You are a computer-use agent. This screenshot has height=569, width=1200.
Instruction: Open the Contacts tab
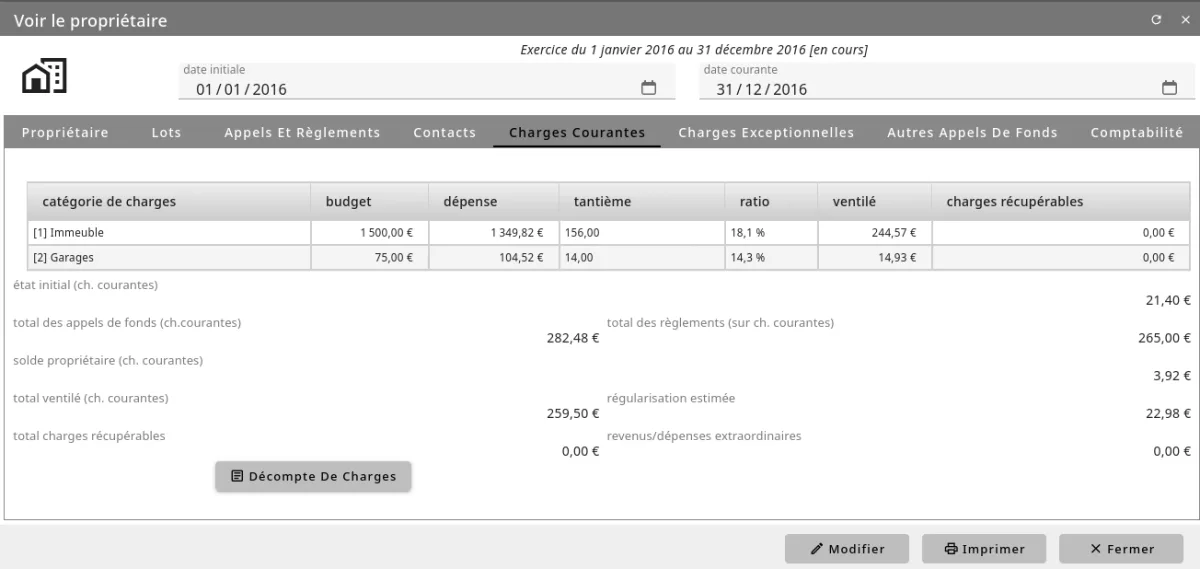444,132
